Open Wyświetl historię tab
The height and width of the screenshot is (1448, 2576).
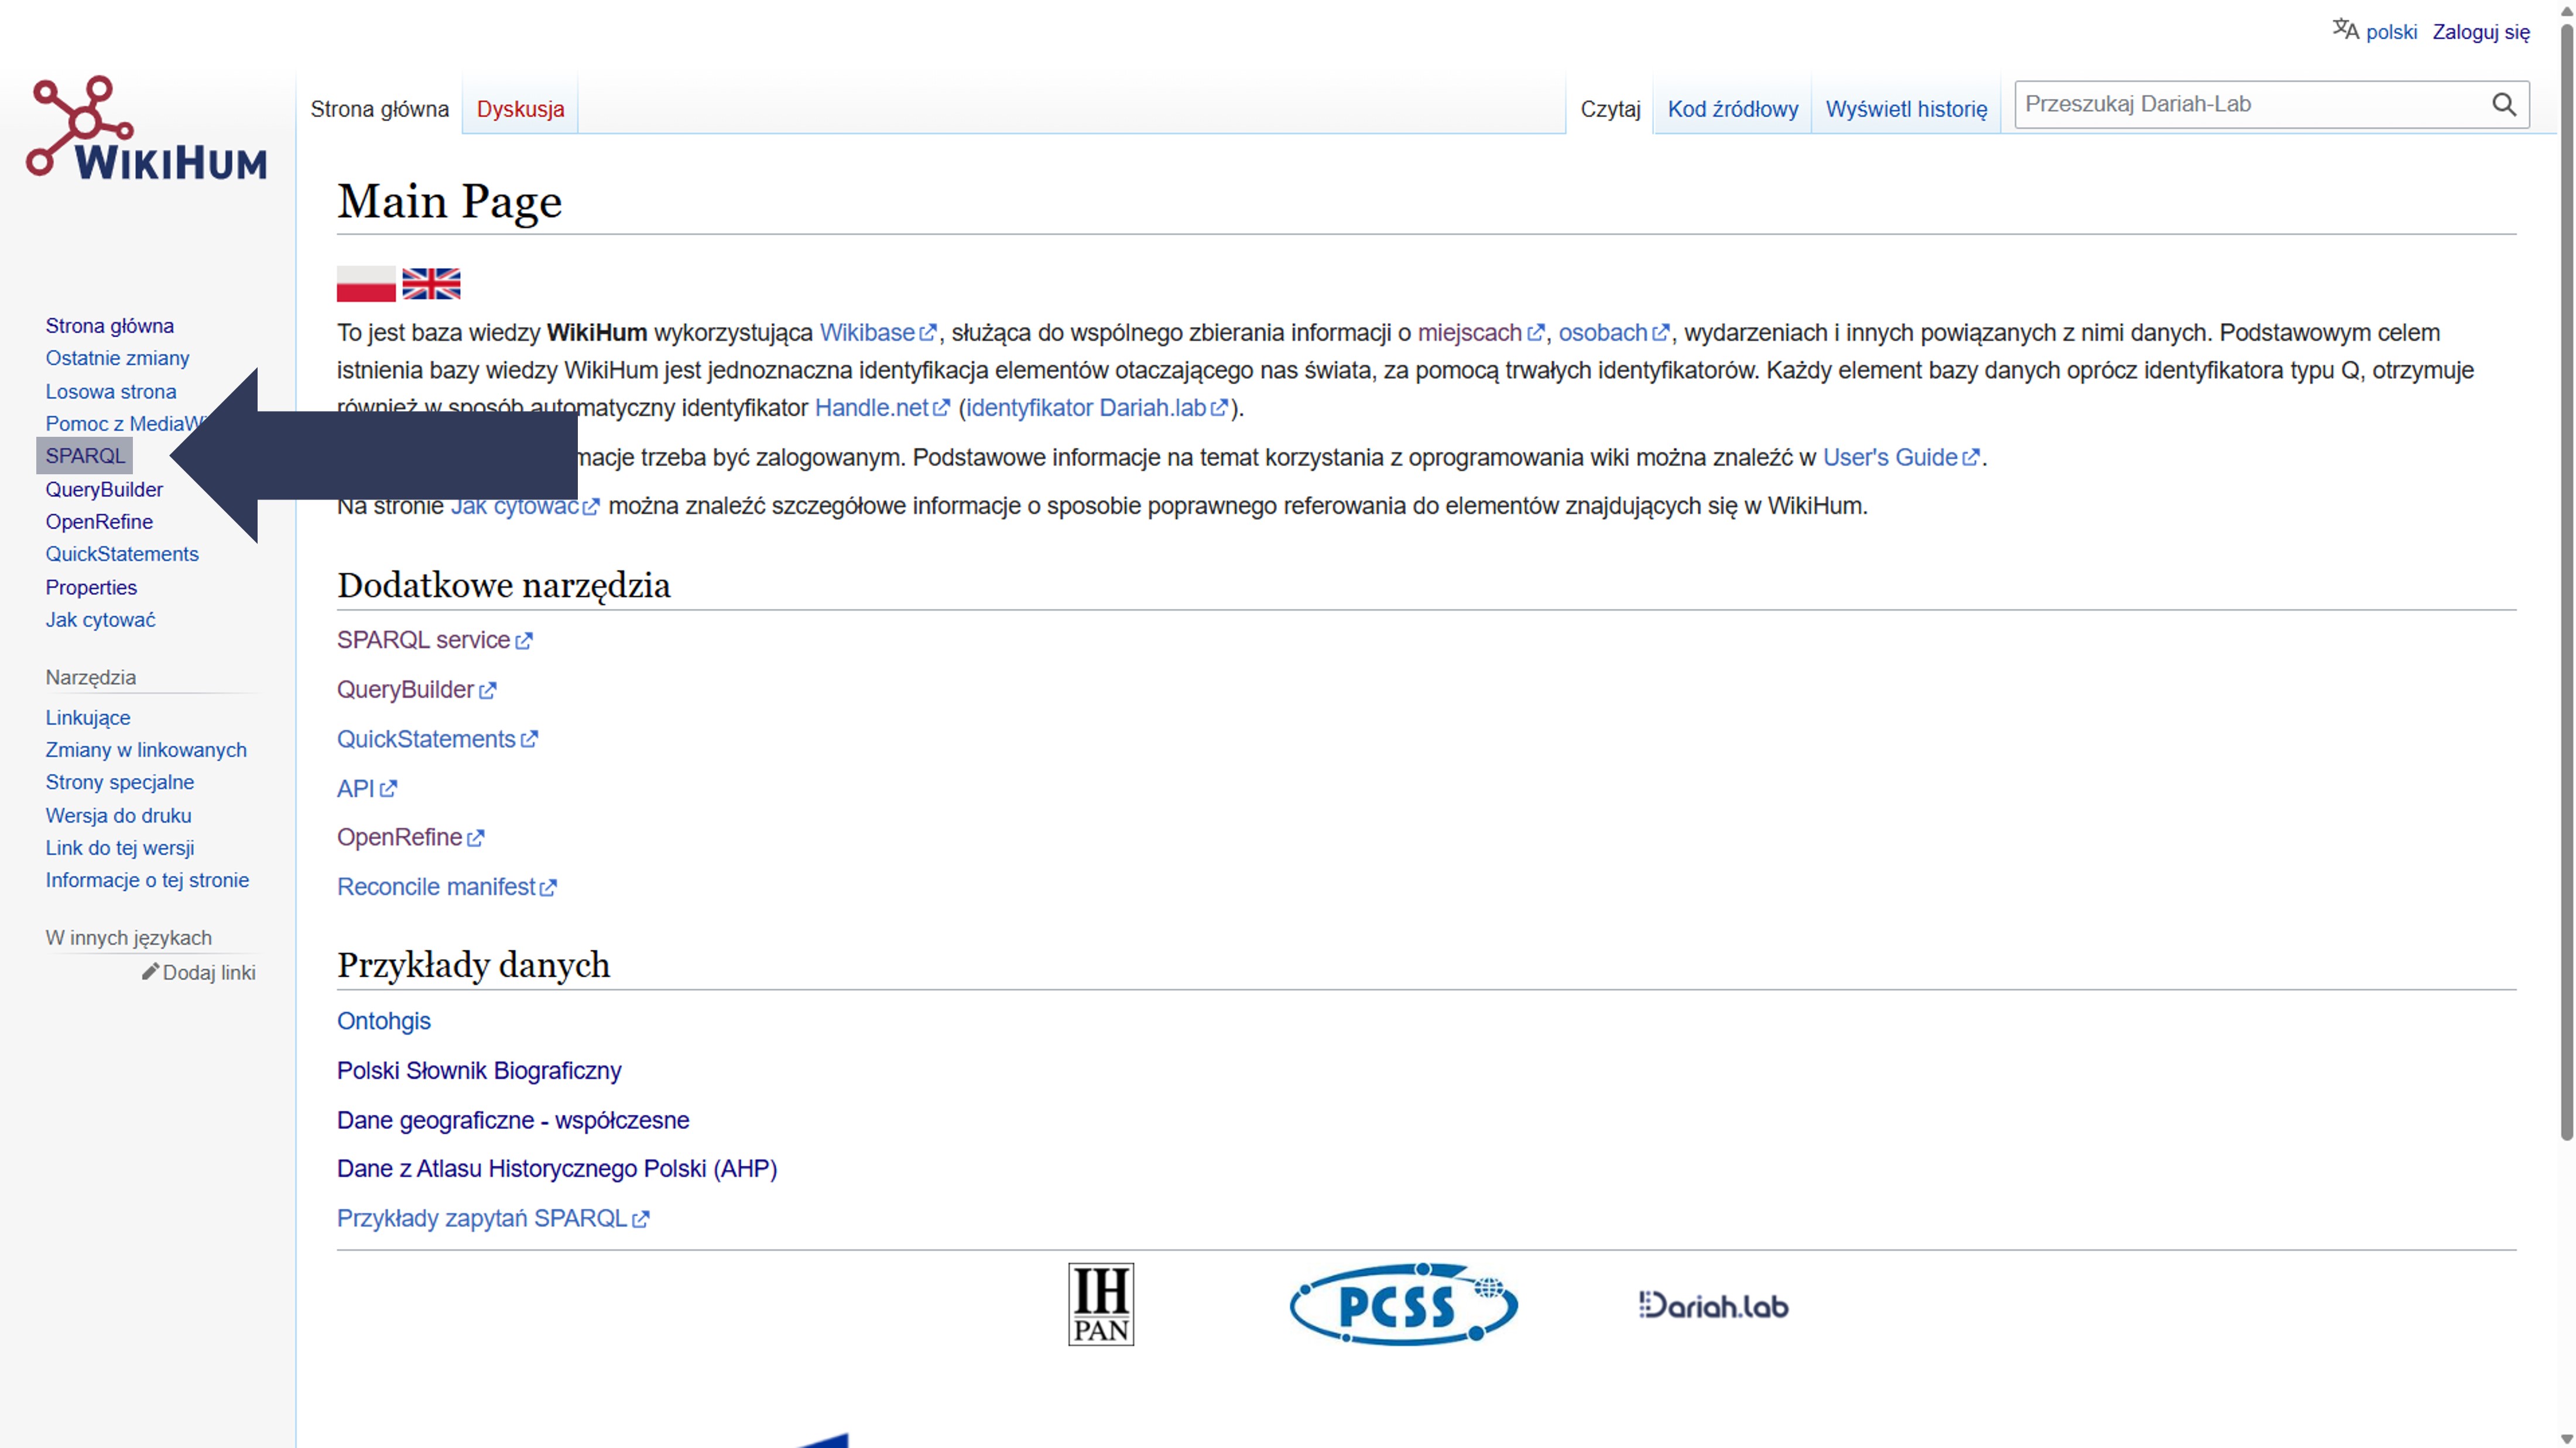pyautogui.click(x=1906, y=109)
